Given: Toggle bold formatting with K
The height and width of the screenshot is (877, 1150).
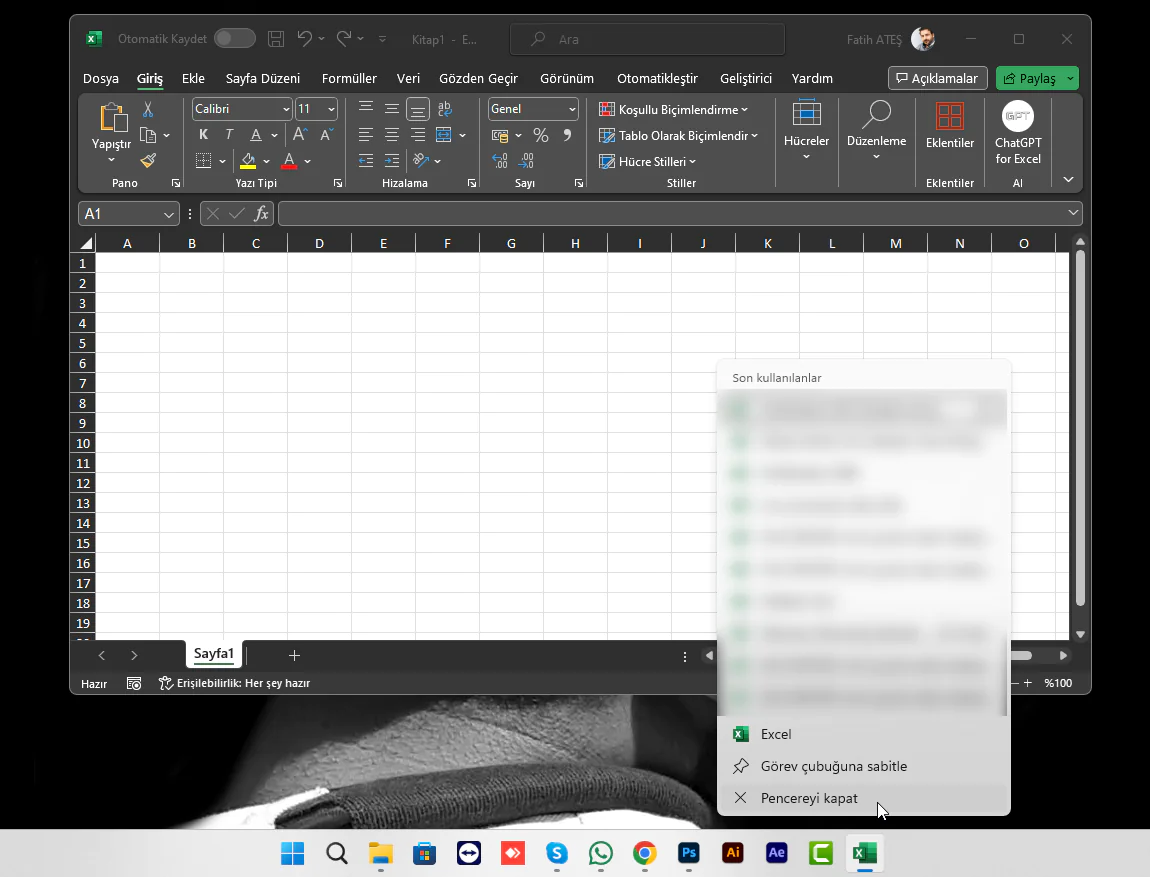Looking at the screenshot, I should [x=203, y=134].
